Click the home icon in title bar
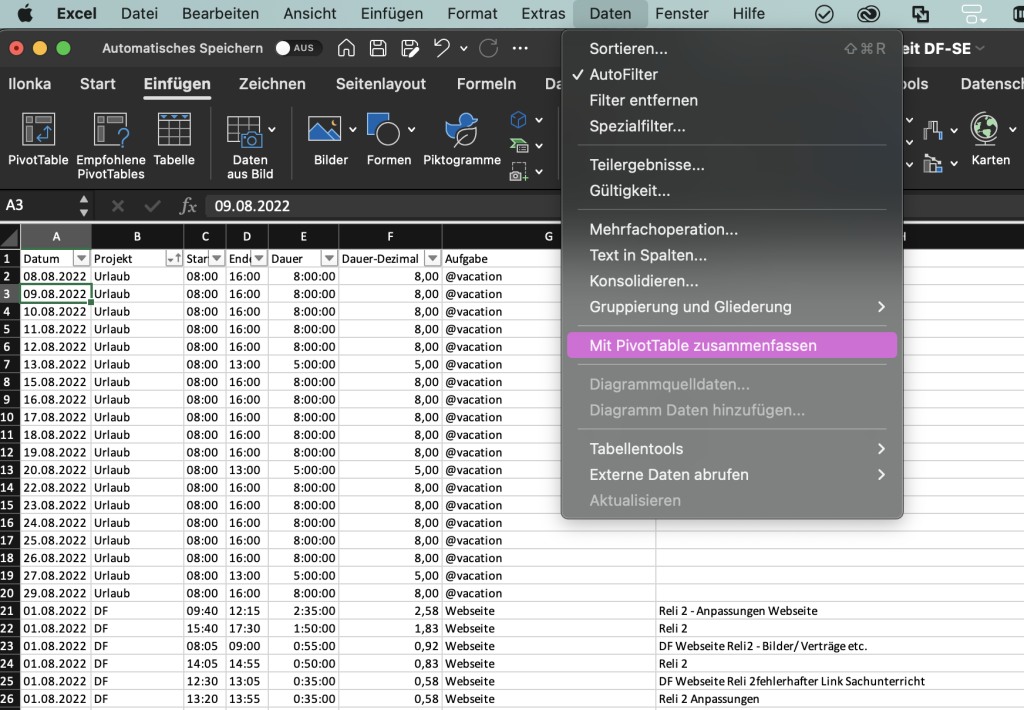Image resolution: width=1024 pixels, height=710 pixels. click(346, 48)
